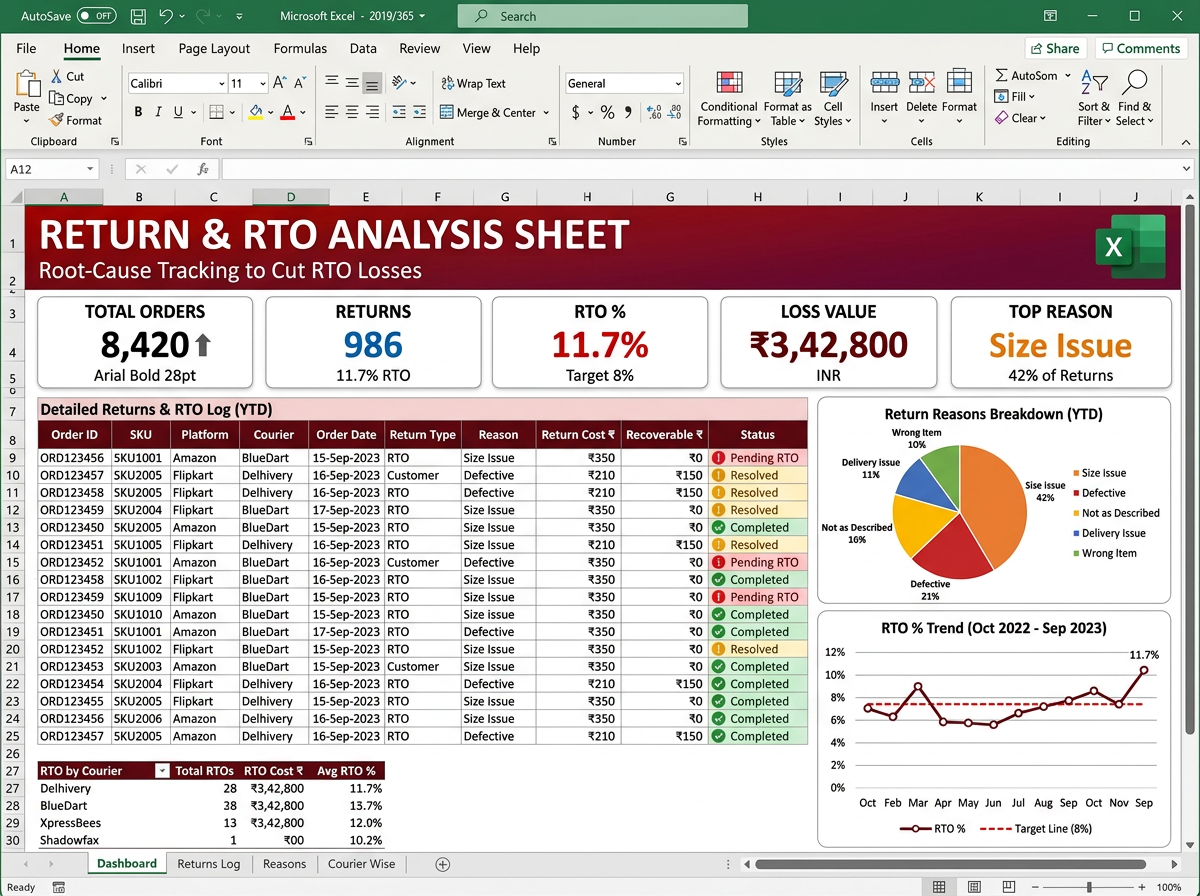Increase font size with the larger A icon
The height and width of the screenshot is (896, 1200).
coord(280,83)
